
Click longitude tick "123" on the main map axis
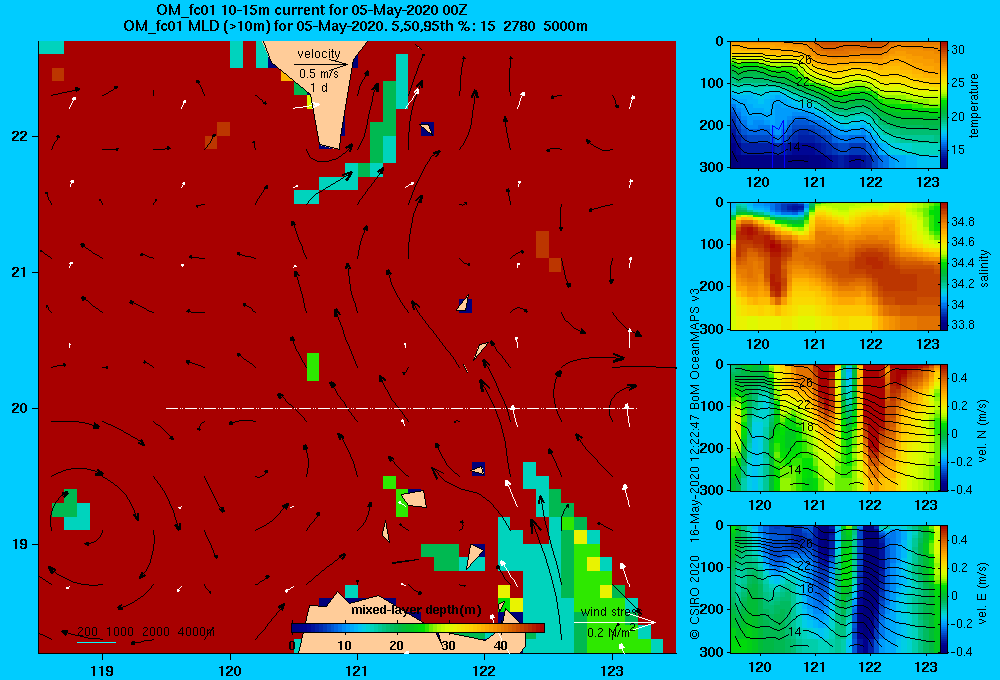tap(612, 670)
